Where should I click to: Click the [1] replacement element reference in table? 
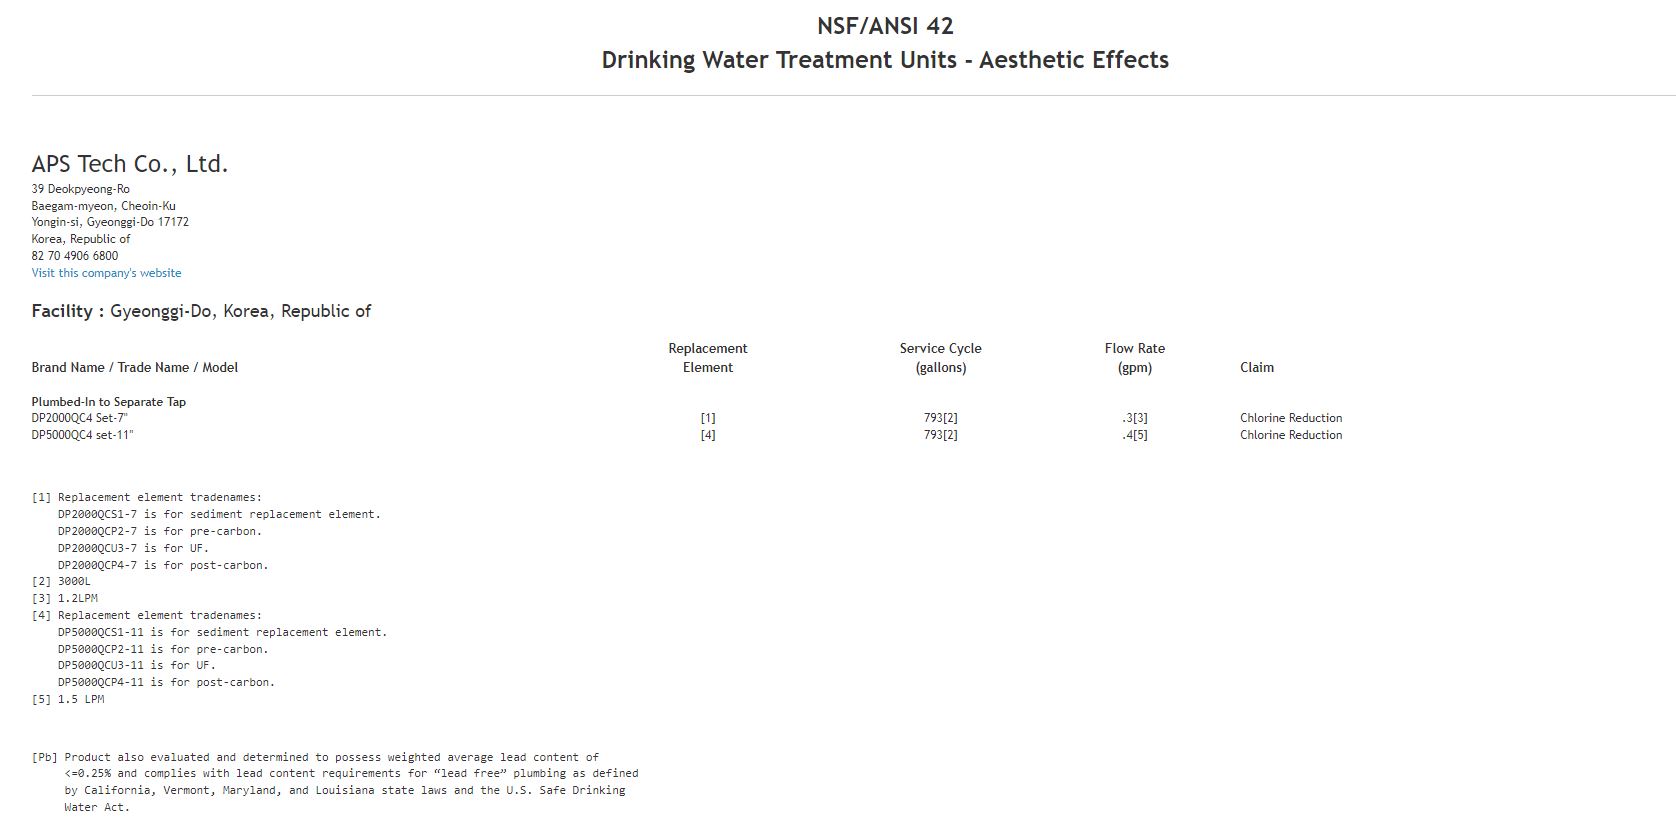(708, 418)
